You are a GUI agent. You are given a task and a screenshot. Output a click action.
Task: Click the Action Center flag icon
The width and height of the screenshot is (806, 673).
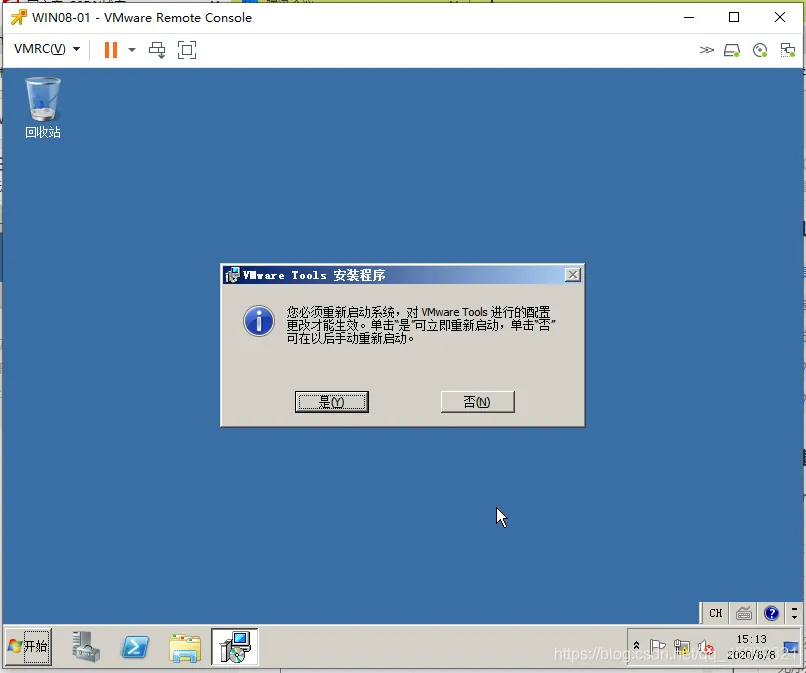pos(657,646)
